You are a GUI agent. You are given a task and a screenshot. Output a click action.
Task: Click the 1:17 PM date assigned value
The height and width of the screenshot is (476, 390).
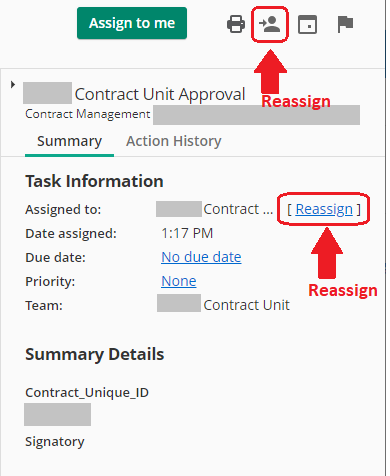(x=187, y=233)
